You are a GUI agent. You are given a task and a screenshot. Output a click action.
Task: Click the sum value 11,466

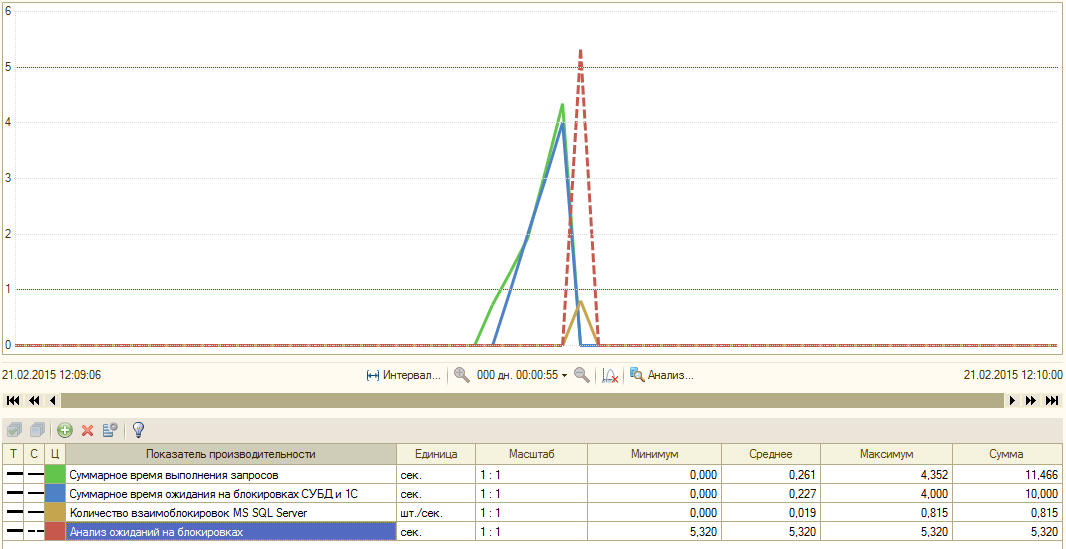click(1041, 475)
